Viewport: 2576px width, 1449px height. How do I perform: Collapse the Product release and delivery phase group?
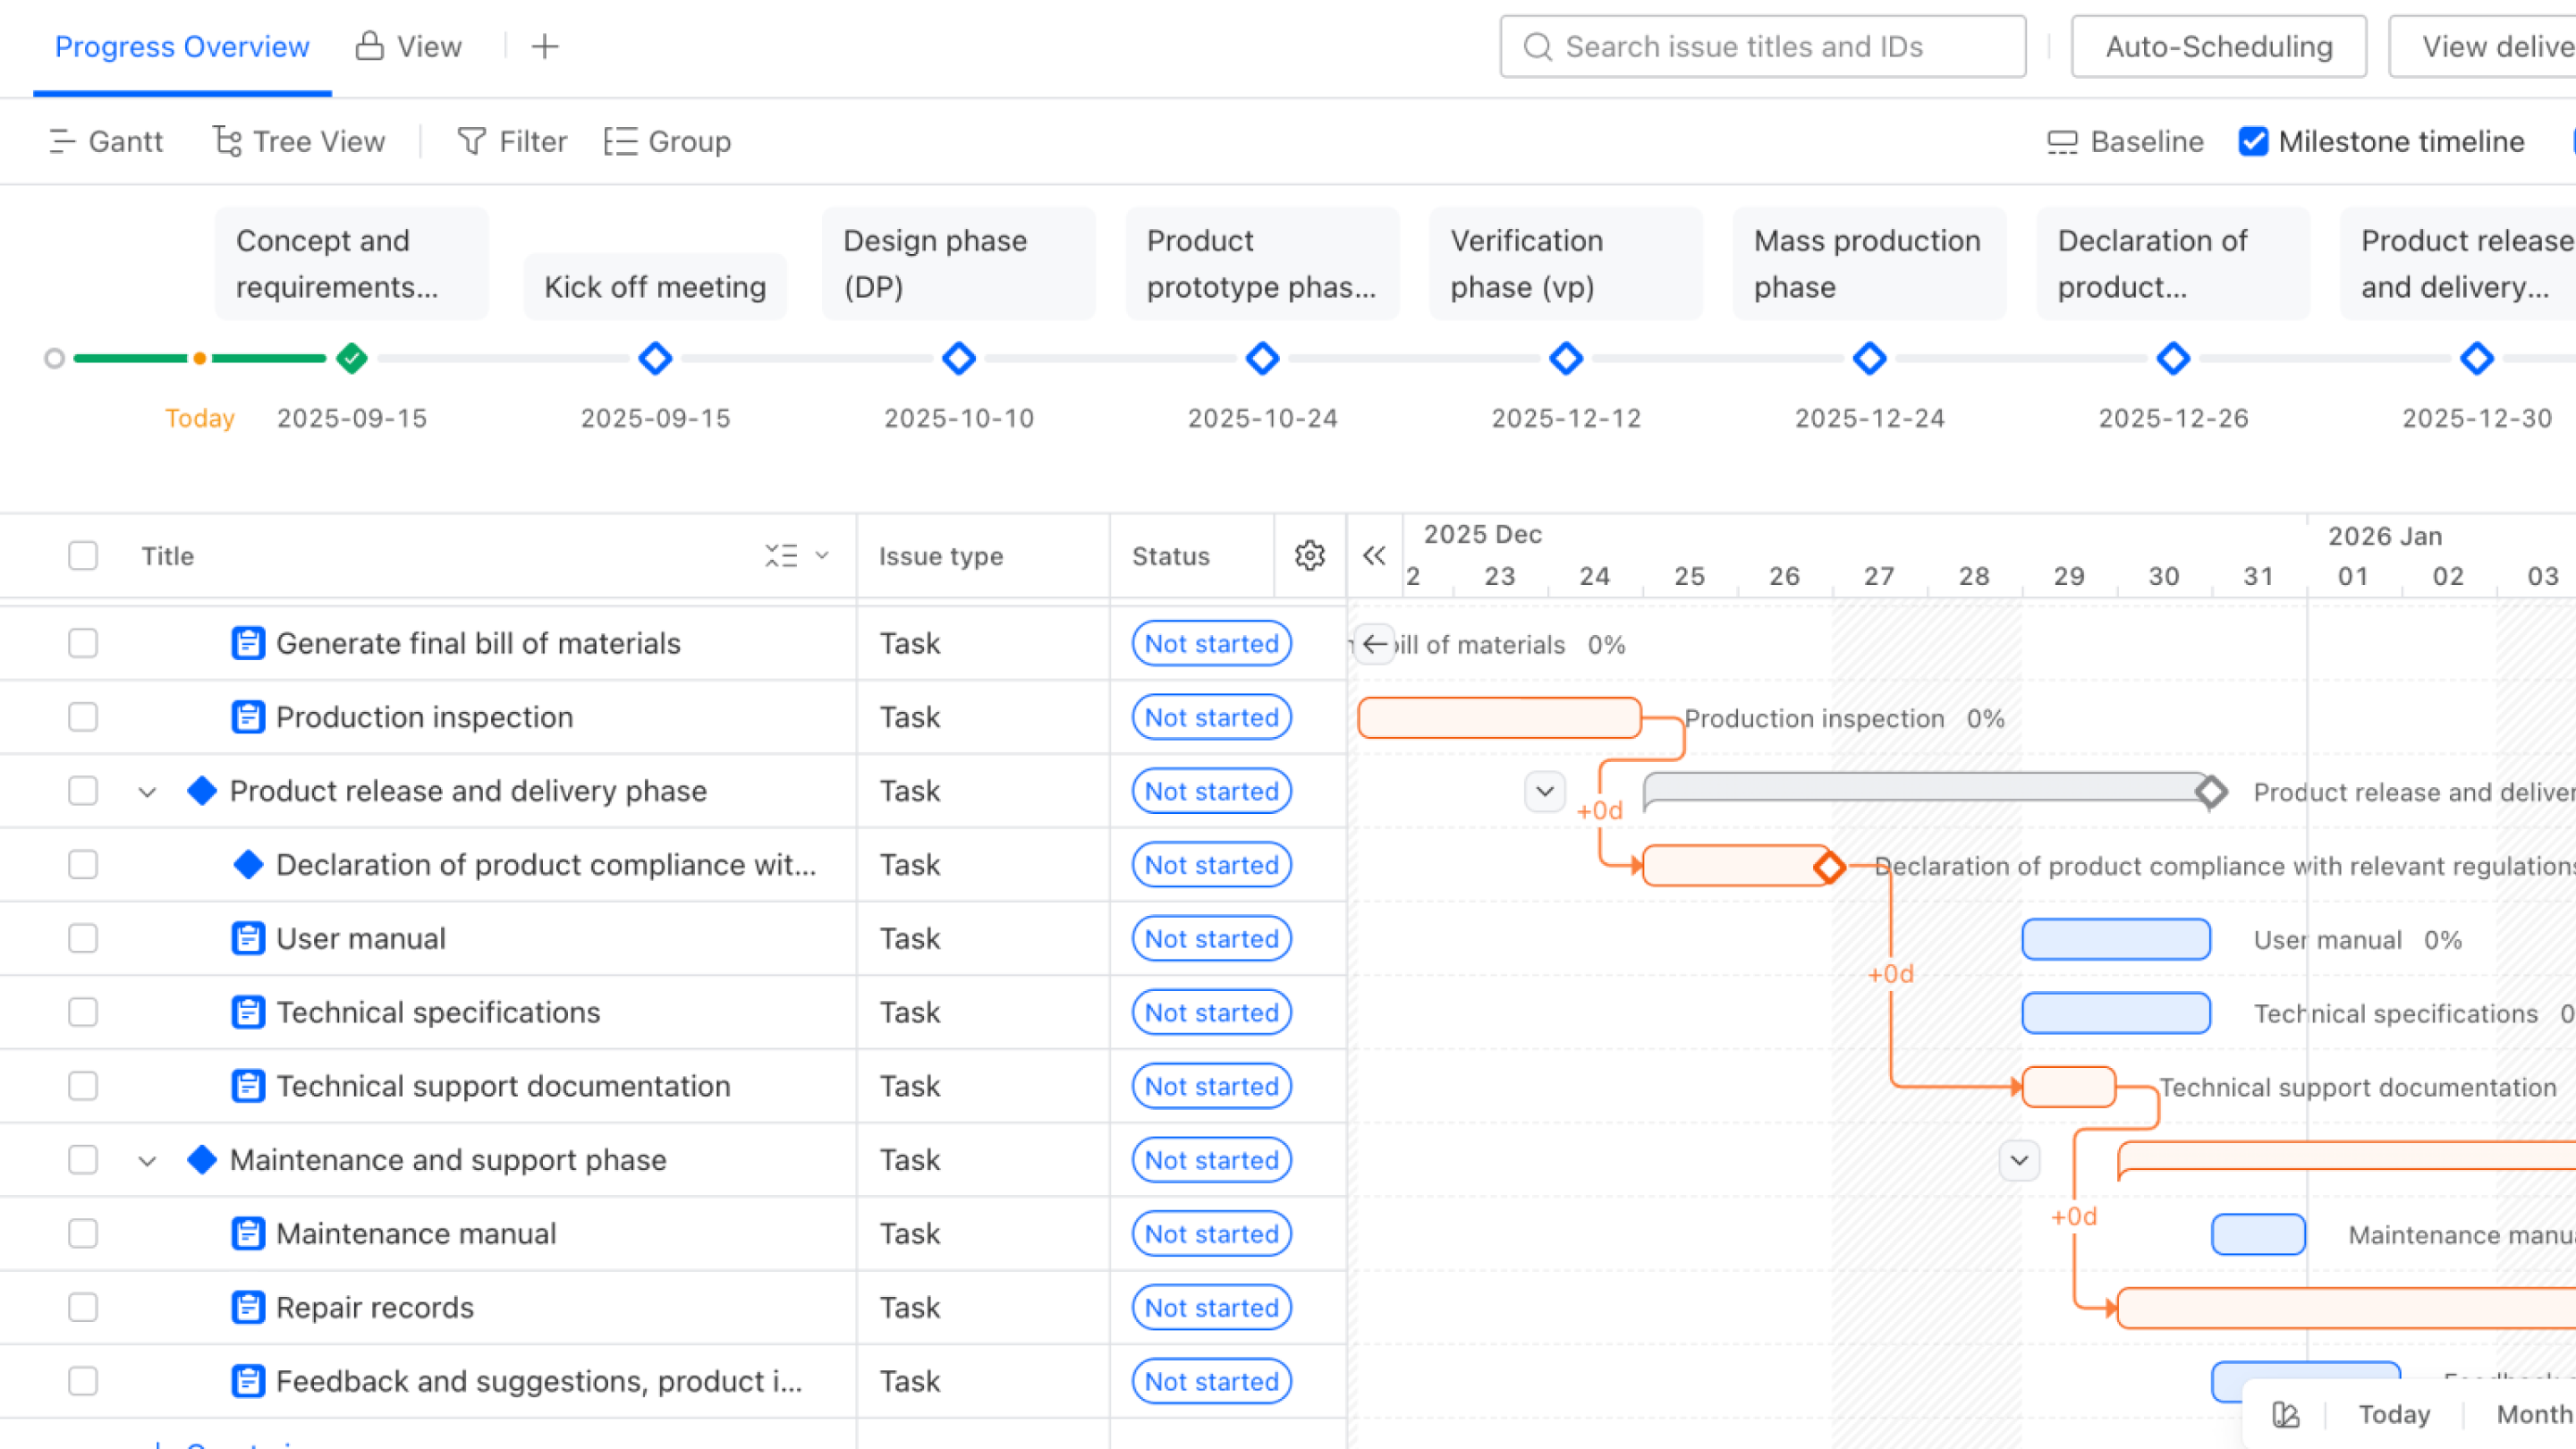[x=148, y=790]
